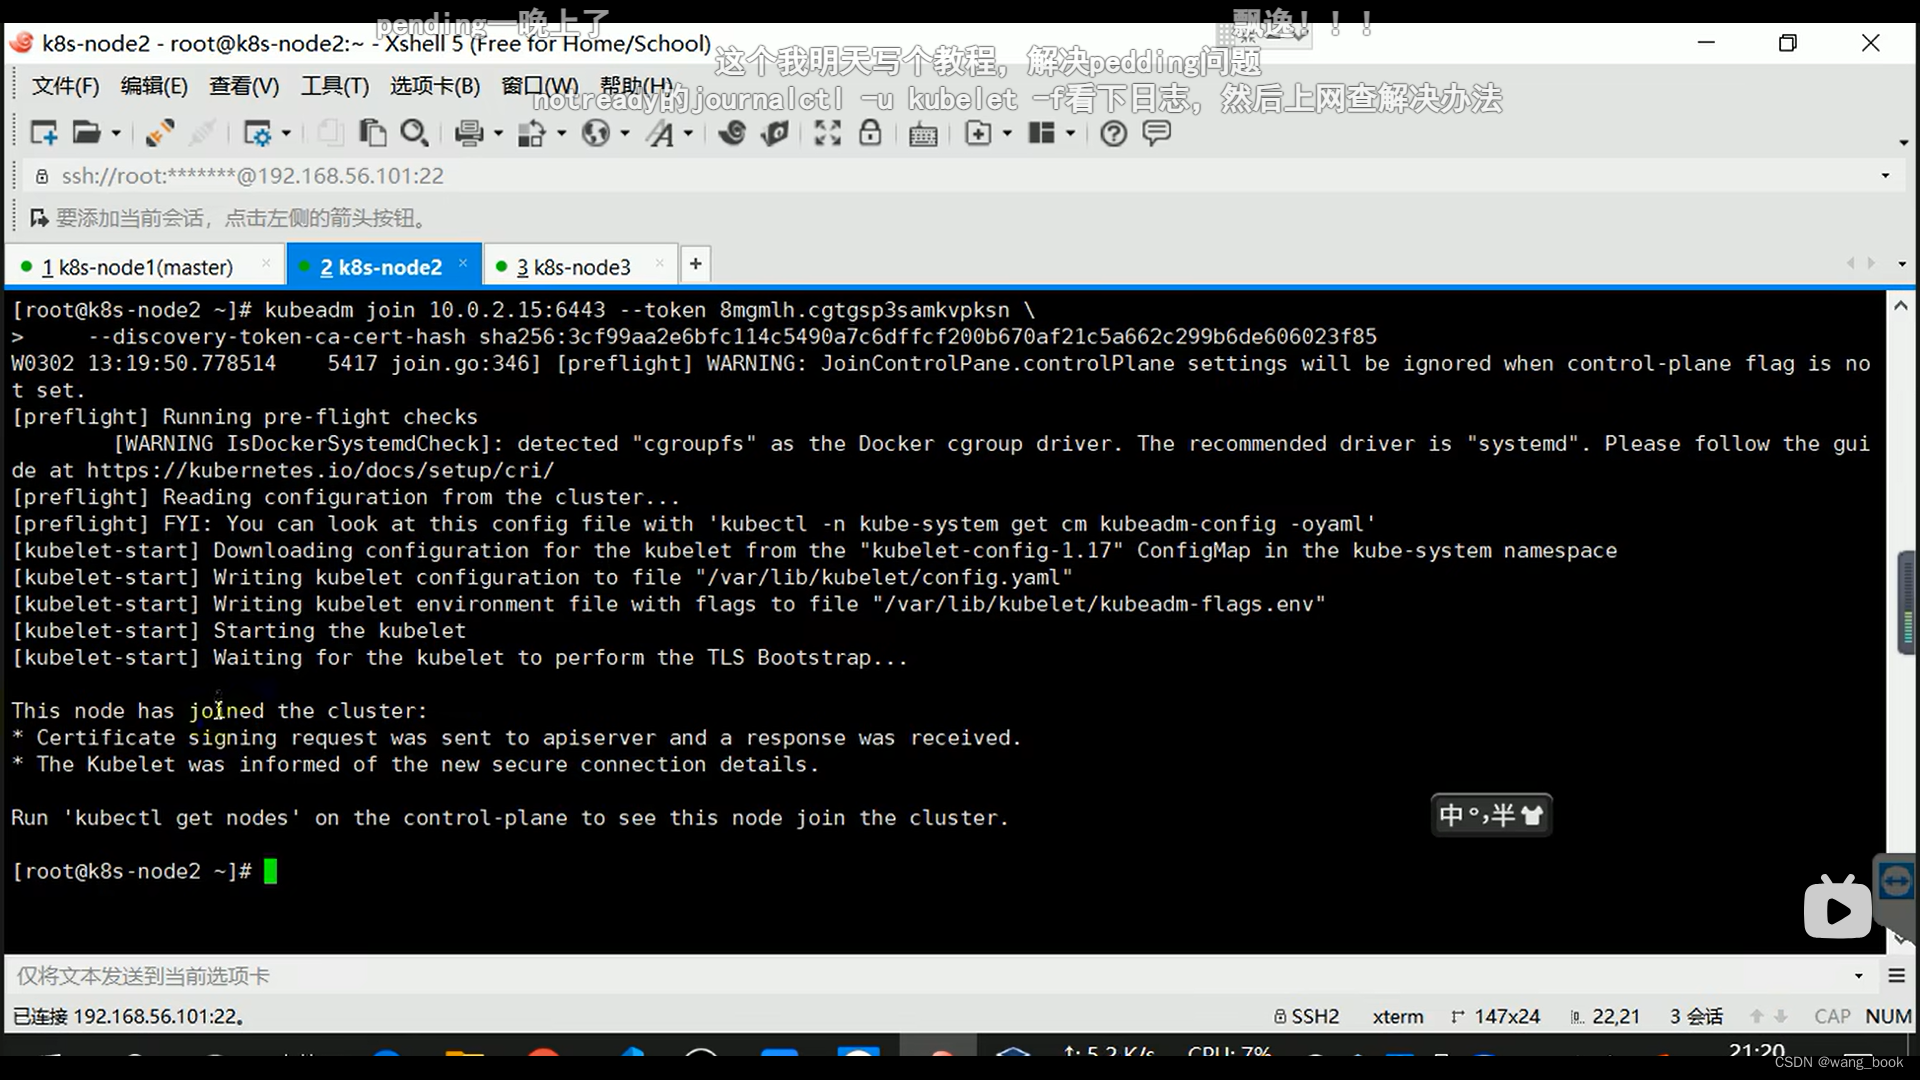Expand the address bar history dropdown

[1885, 176]
